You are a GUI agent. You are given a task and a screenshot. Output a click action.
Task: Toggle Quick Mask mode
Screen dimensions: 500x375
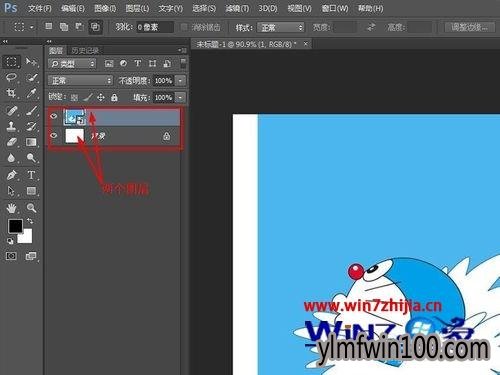tap(11, 256)
